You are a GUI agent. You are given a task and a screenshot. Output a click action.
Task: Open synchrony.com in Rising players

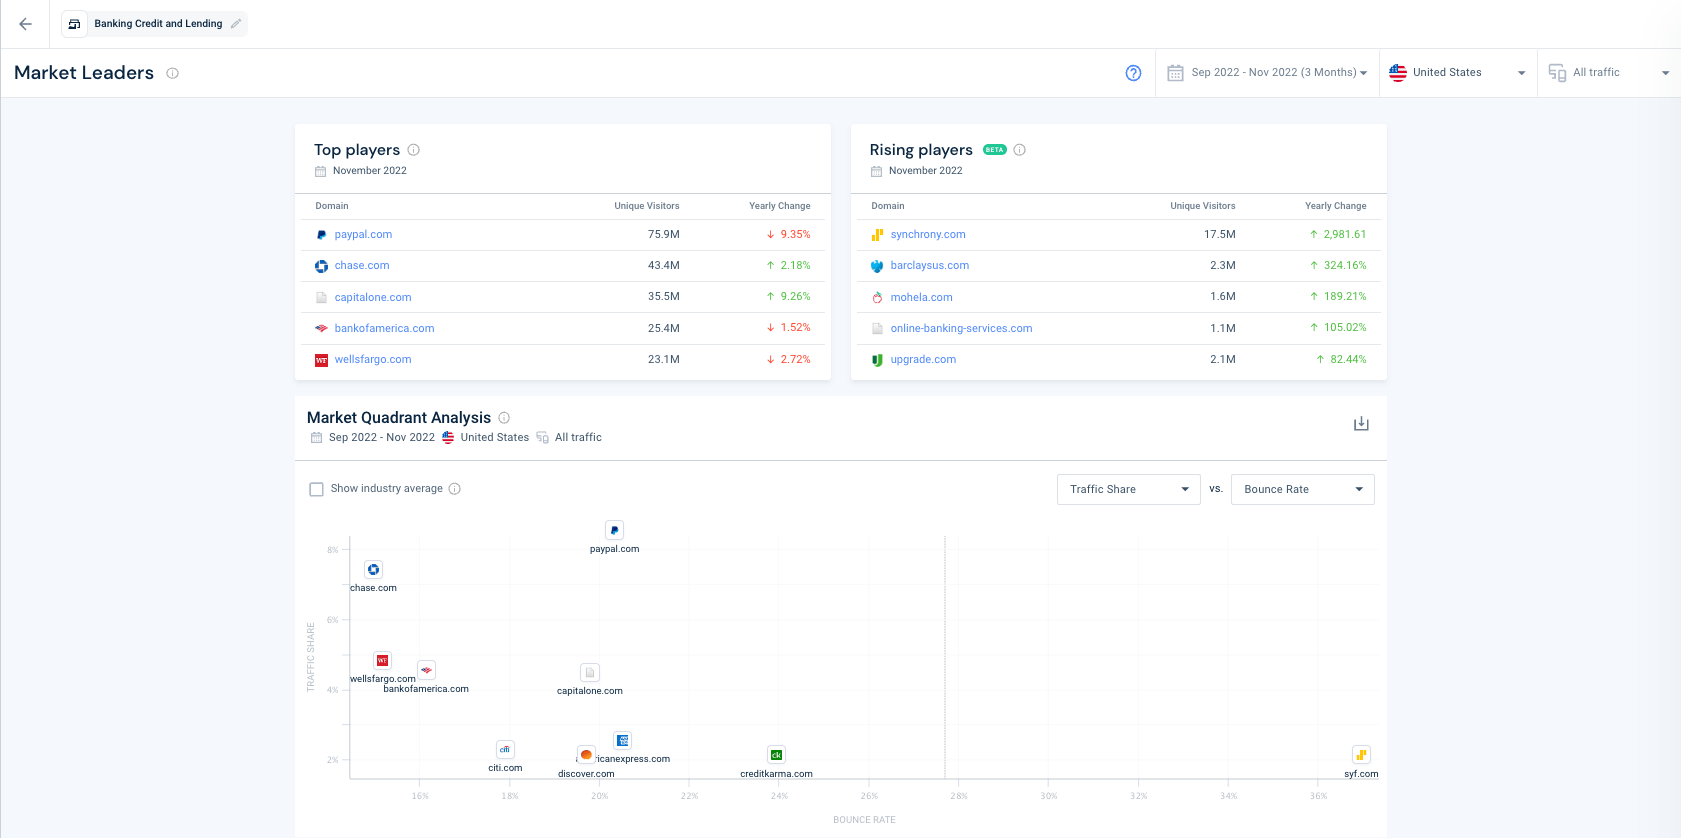[x=928, y=235]
